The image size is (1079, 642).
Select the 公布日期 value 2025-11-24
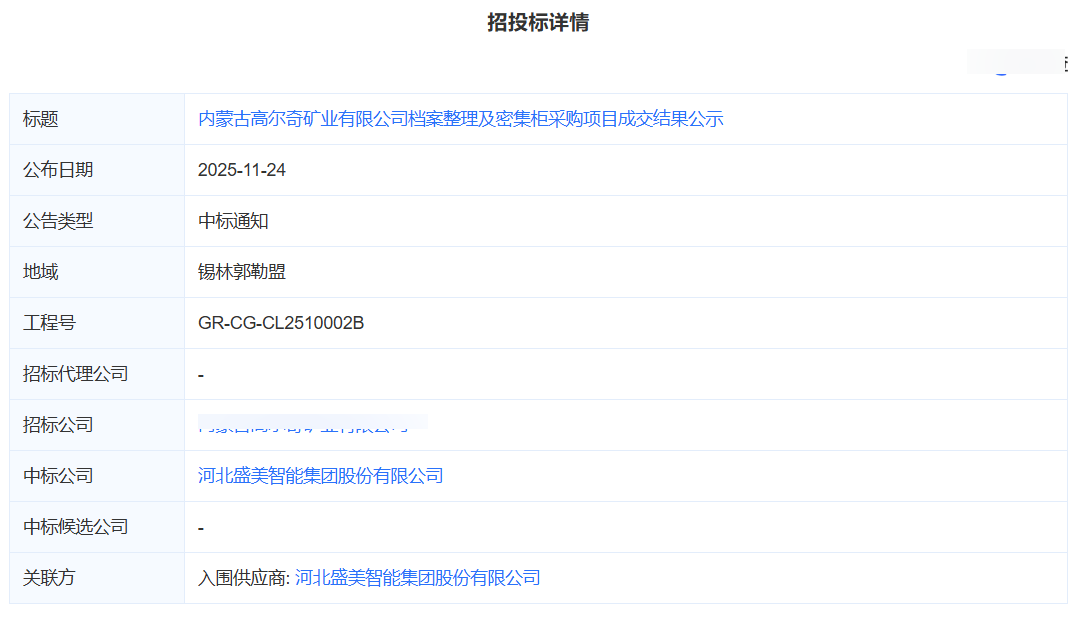[241, 170]
